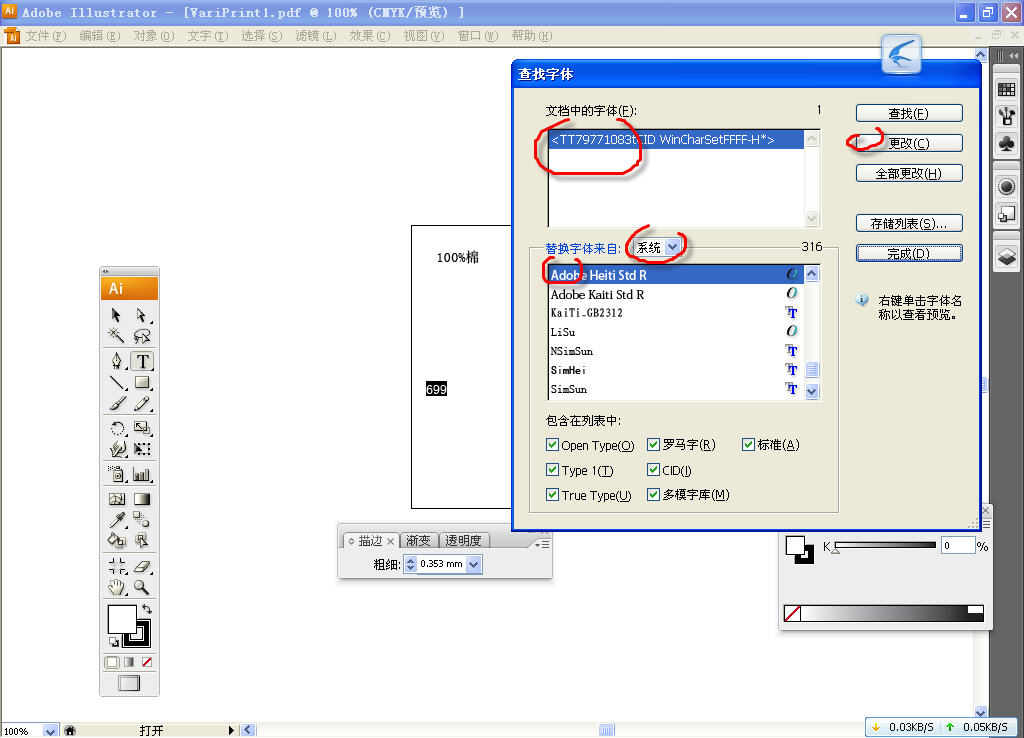
Task: Select SimSun in the replacement font list
Action: pos(675,389)
